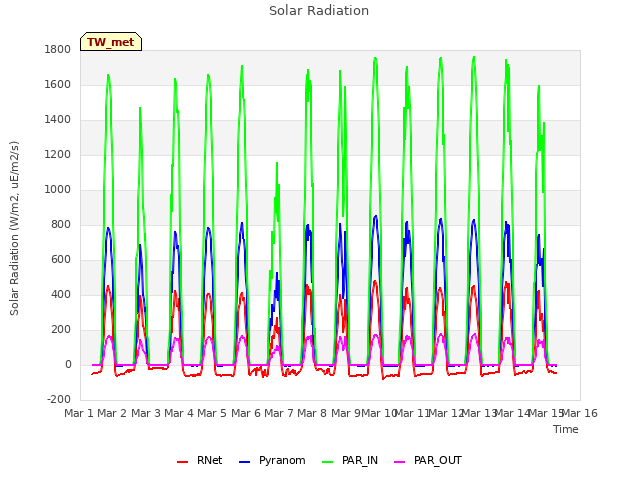Toggle the PAR_OUT legend label
This screenshot has height=480, width=640.
(438, 460)
